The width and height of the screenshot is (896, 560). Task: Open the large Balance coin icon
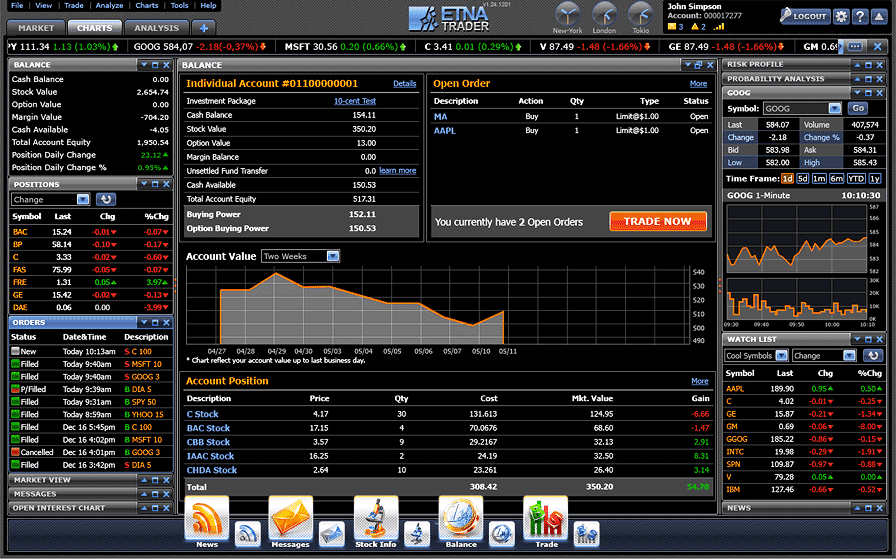point(461,518)
